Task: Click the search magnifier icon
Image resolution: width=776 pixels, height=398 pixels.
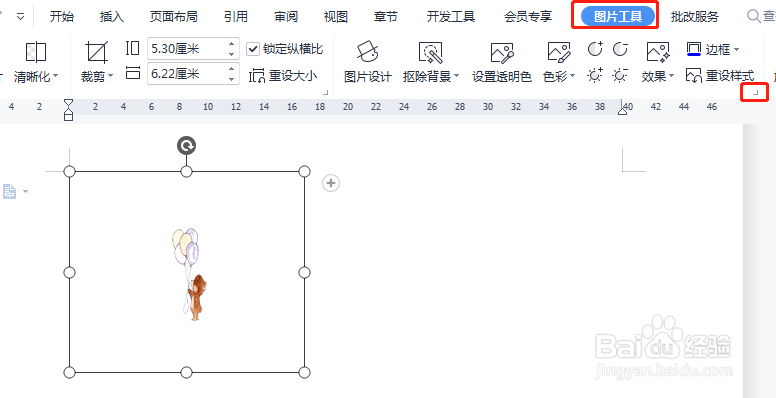Action: 753,16
